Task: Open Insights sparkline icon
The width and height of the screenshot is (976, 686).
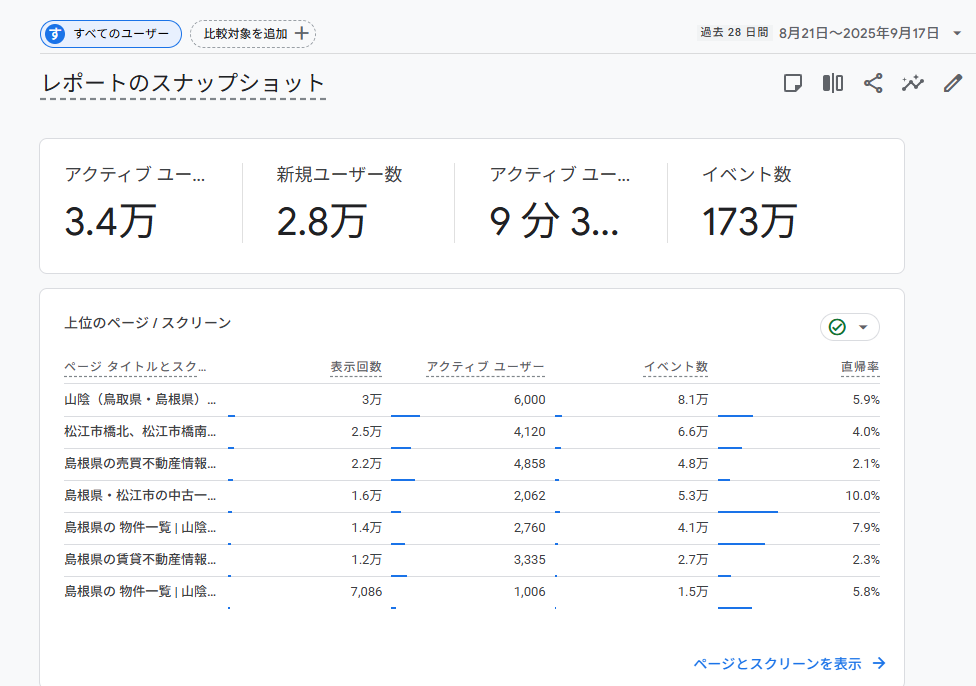Action: (x=912, y=83)
